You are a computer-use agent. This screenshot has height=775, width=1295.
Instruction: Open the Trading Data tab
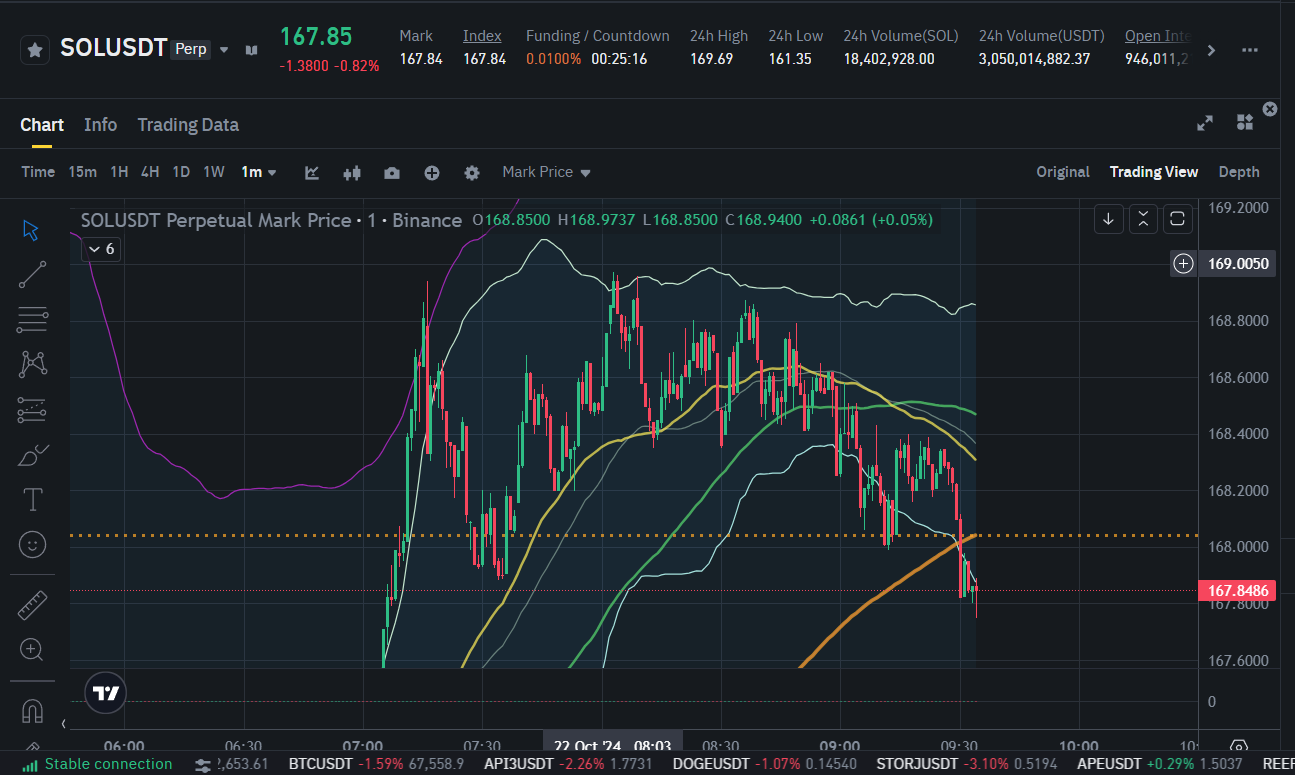click(188, 125)
